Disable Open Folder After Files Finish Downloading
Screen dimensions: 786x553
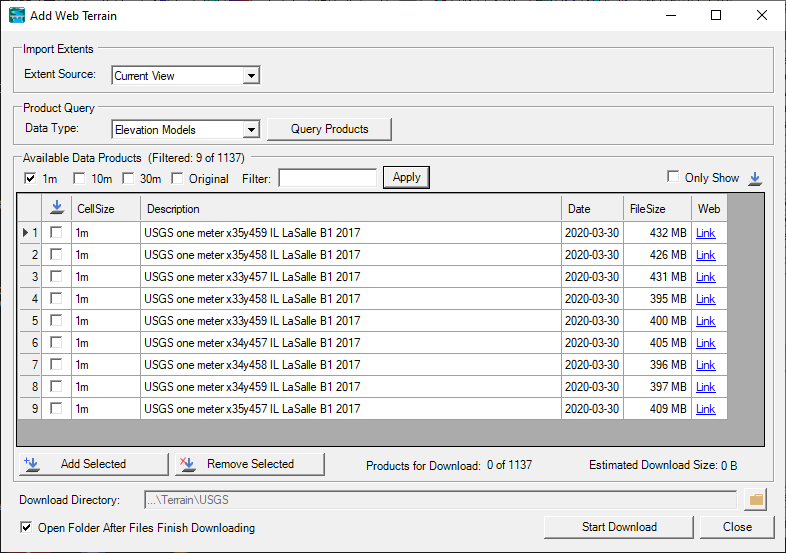26,527
